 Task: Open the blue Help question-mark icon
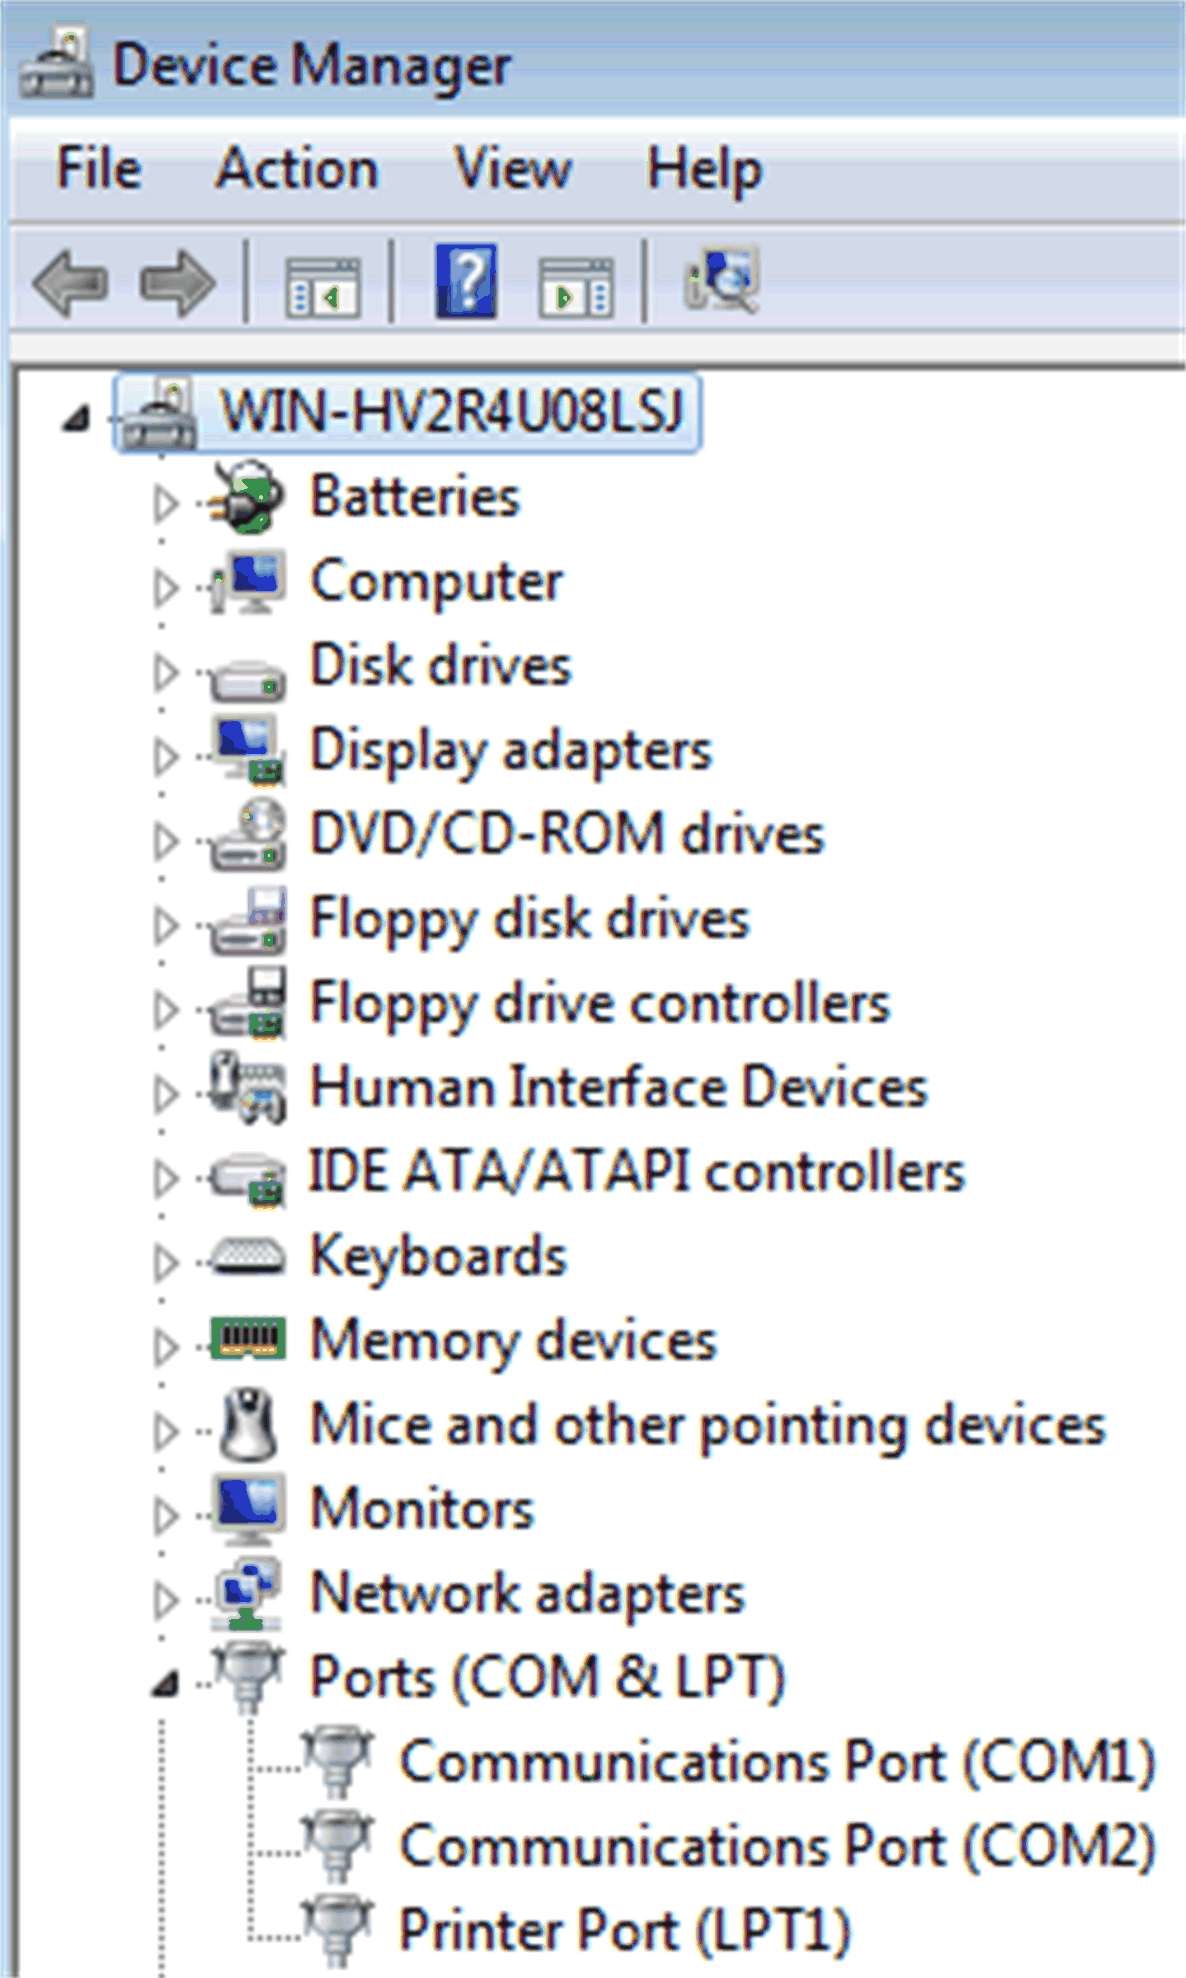point(466,282)
